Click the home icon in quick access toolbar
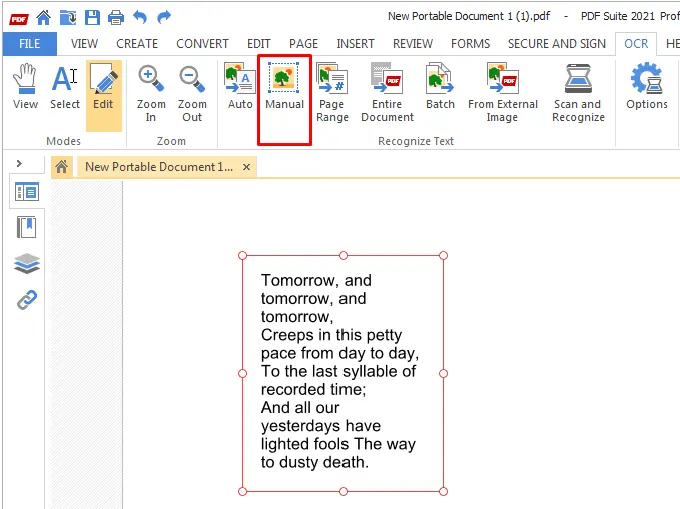 coord(43,17)
